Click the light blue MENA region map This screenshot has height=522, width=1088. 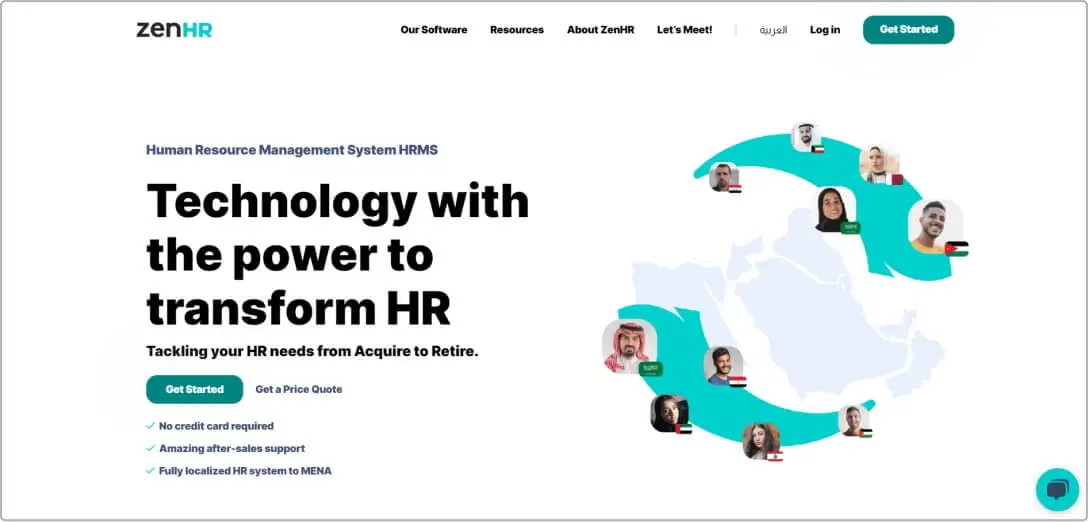[800, 300]
